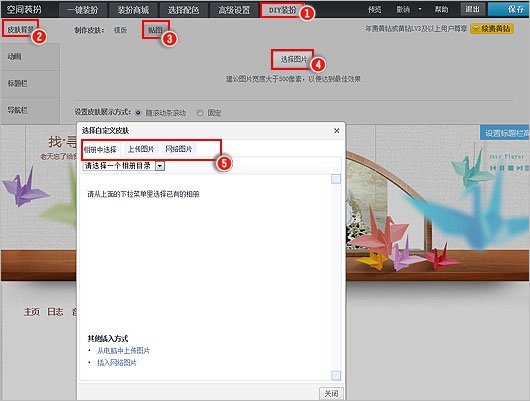Open 导航栏 sidebar section

pos(30,110)
